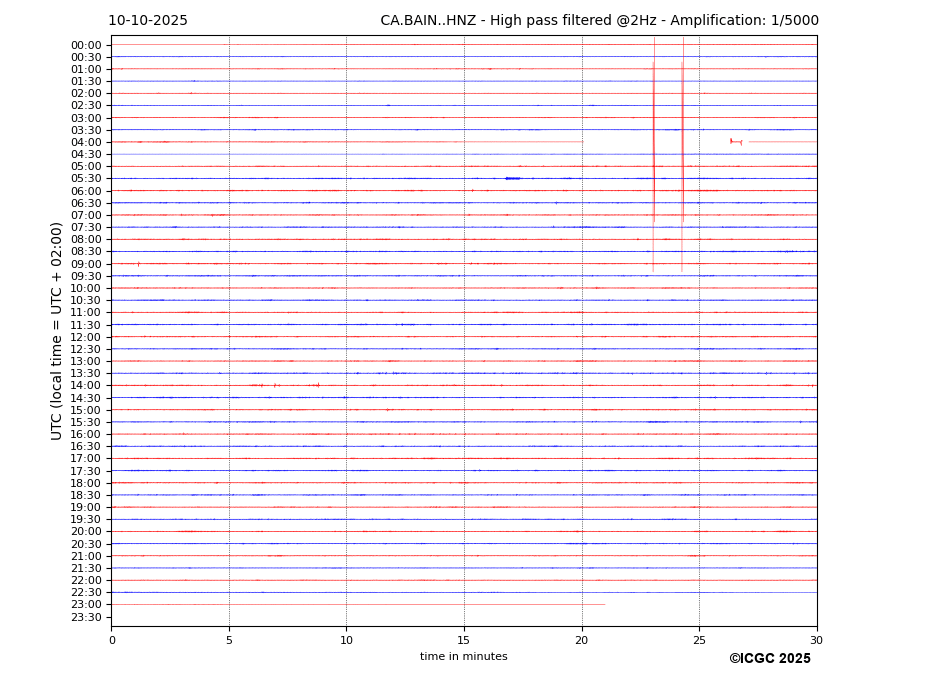Click the 'time in minutes' axis label
The width and height of the screenshot is (927, 696).
pyautogui.click(x=463, y=657)
